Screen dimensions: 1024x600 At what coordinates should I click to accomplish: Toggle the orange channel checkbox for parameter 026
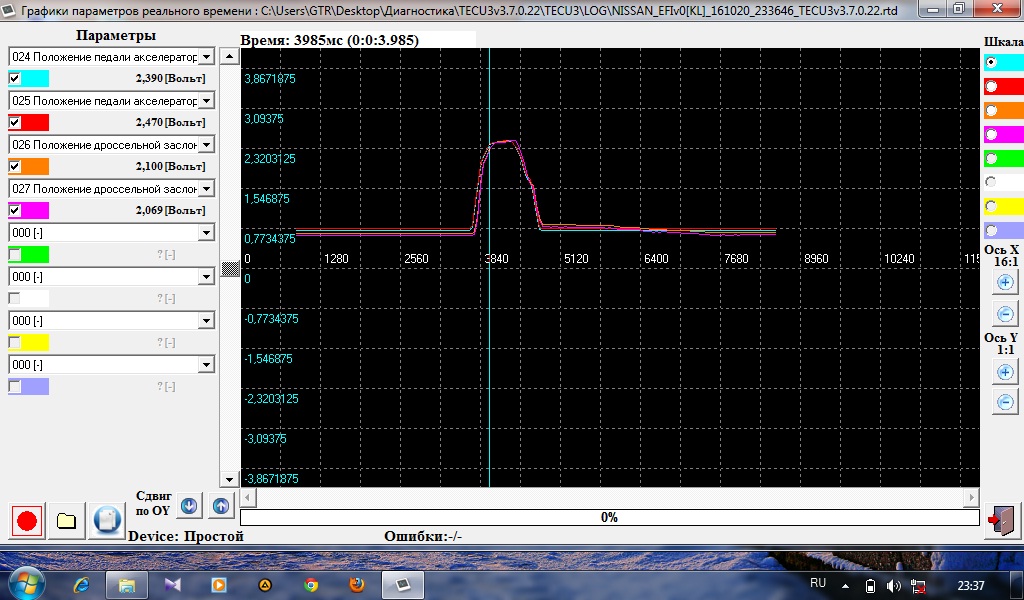[x=15, y=166]
